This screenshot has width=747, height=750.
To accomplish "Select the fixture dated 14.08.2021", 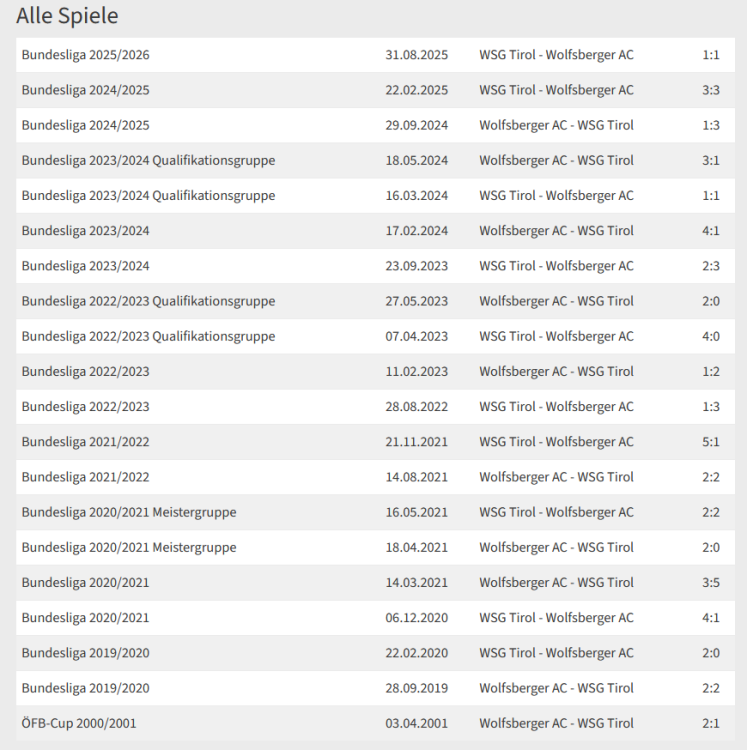I will (556, 477).
